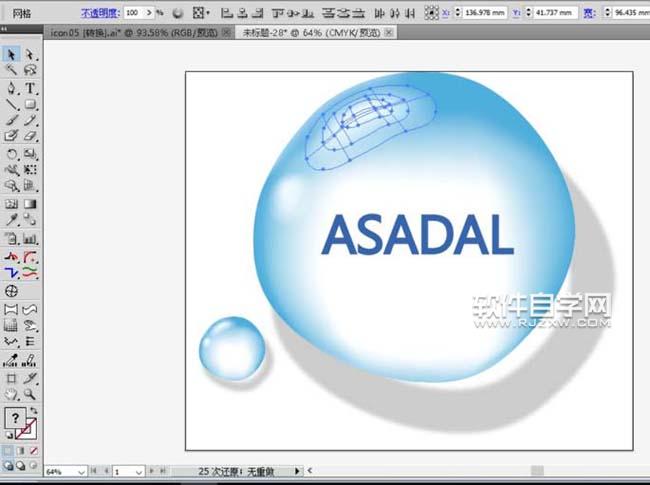Close the icon05 document tab

pos(227,32)
